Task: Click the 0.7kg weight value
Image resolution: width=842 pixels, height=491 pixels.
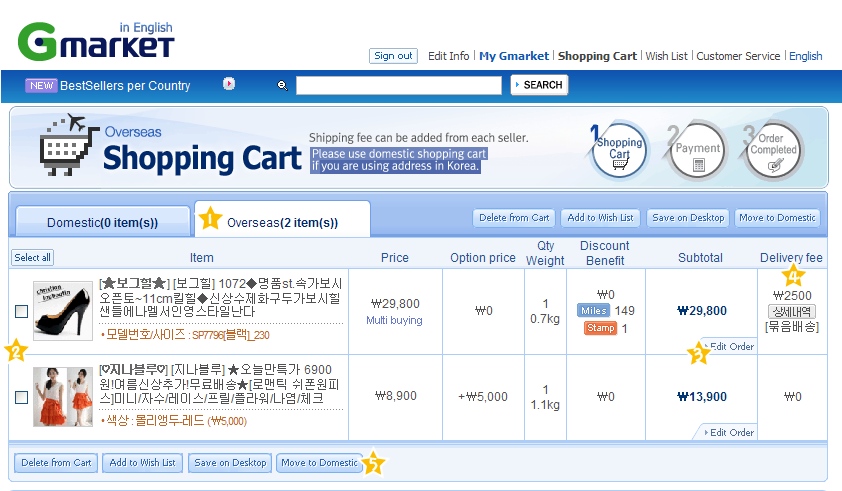Action: tap(545, 319)
